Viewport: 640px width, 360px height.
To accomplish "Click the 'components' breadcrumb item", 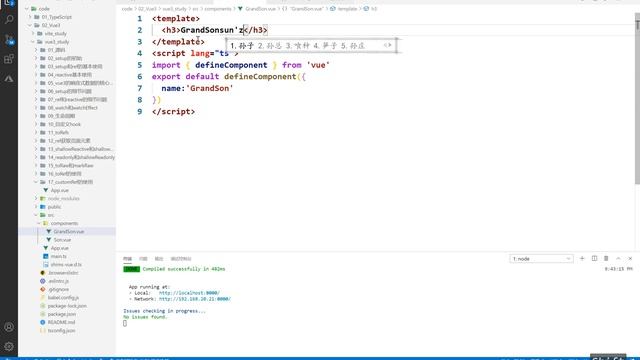I will 218,9.
